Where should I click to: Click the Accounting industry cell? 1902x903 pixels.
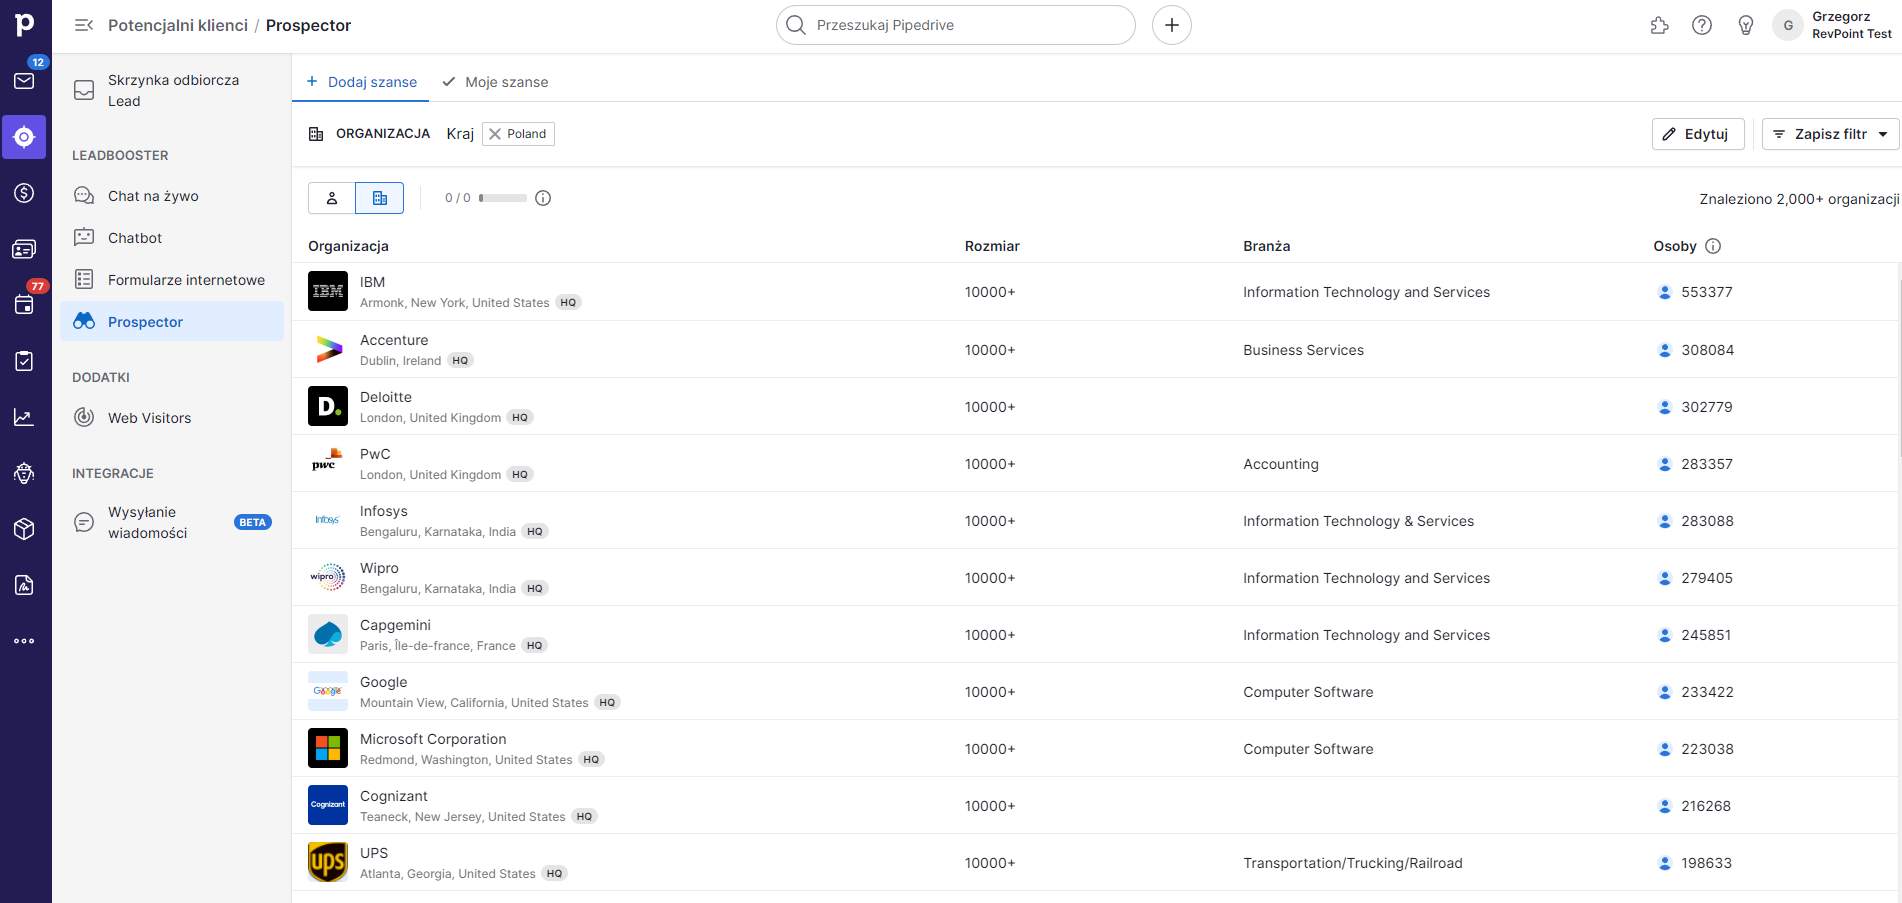point(1280,464)
